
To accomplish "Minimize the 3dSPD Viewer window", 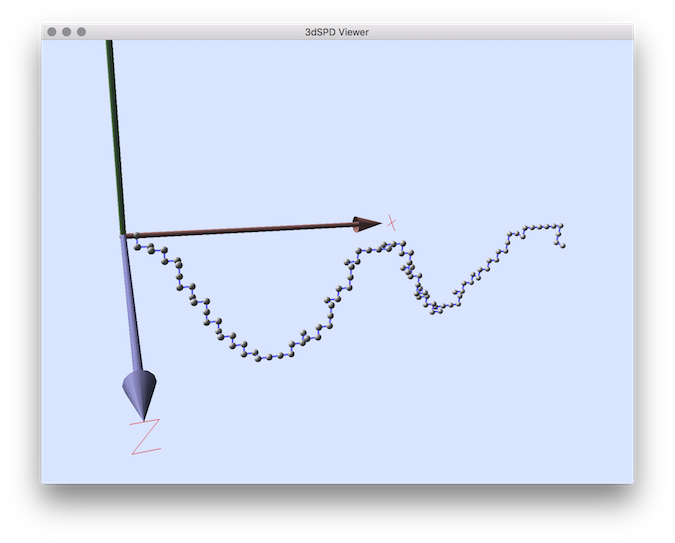I will [x=67, y=32].
